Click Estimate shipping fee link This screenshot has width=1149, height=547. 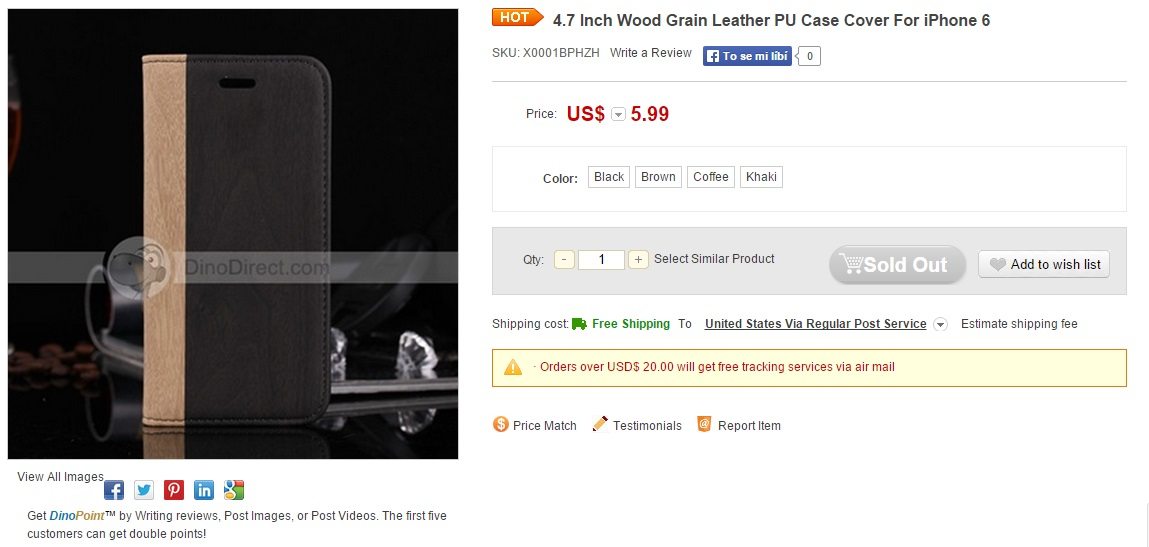click(x=1019, y=323)
